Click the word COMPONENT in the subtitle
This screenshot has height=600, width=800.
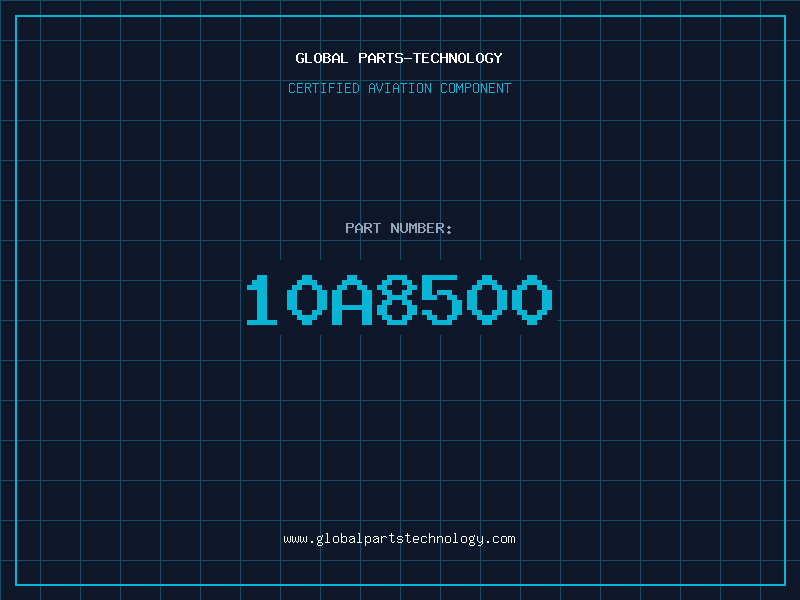[x=476, y=88]
